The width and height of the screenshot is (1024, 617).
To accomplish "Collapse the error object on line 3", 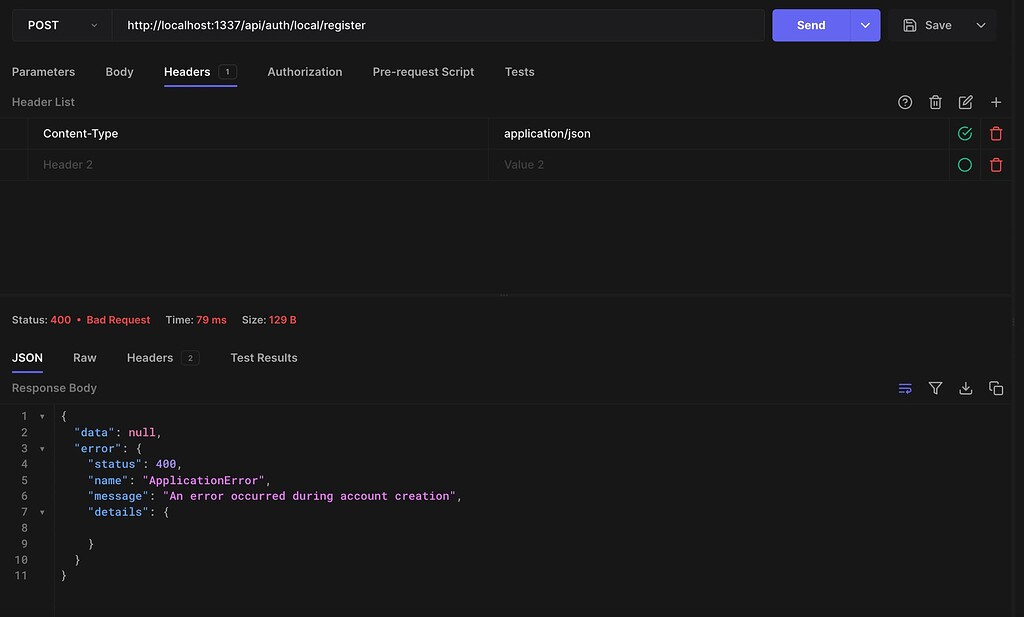I will click(41, 448).
